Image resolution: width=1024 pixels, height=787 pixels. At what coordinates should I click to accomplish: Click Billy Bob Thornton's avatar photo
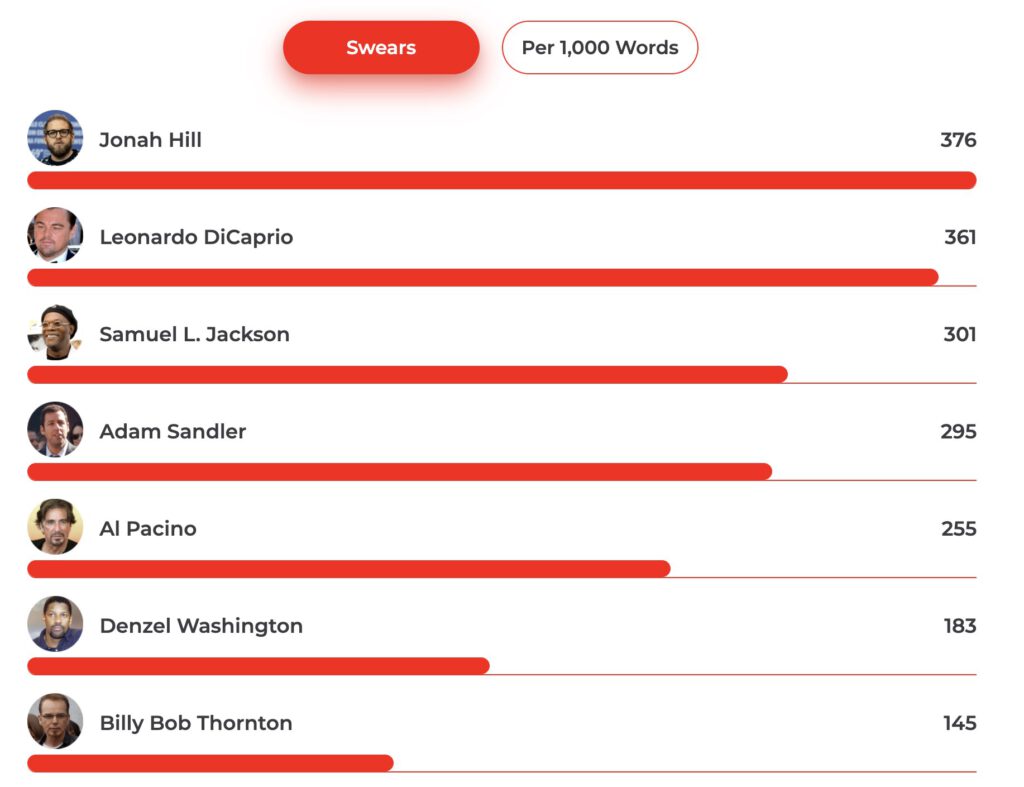click(x=55, y=721)
